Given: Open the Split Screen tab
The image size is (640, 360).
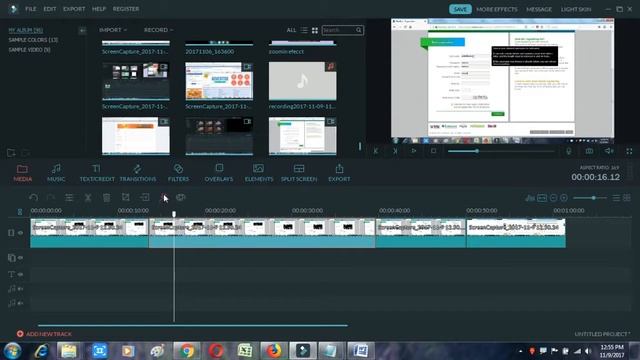Looking at the screenshot, I should (299, 173).
